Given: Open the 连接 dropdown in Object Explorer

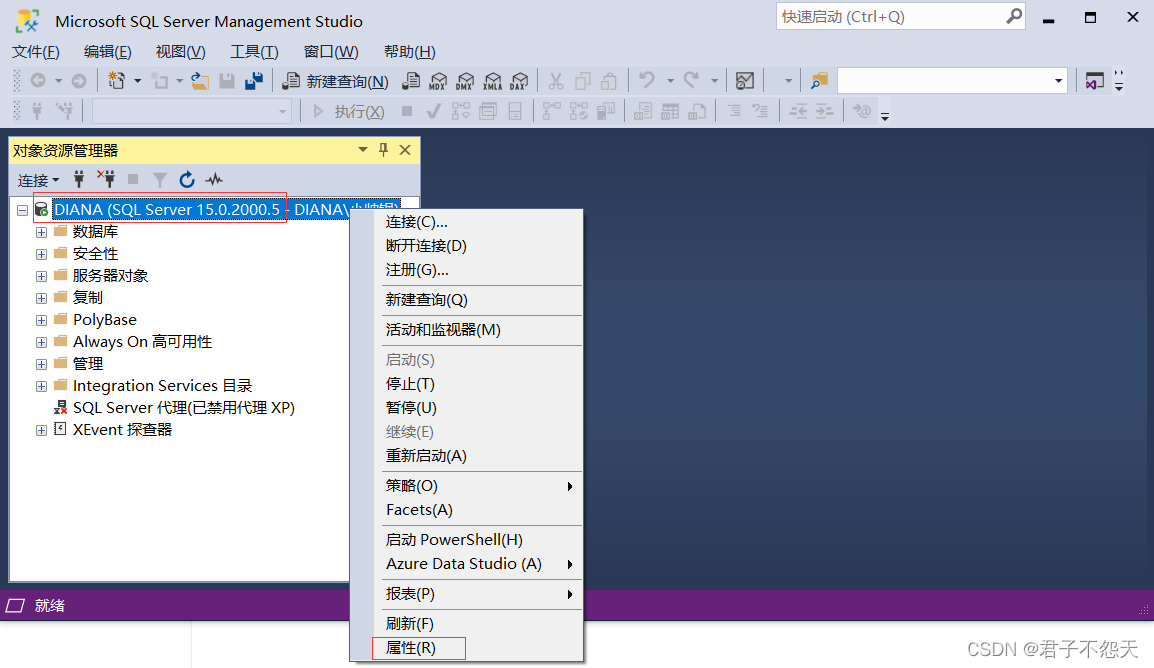Looking at the screenshot, I should (38, 180).
